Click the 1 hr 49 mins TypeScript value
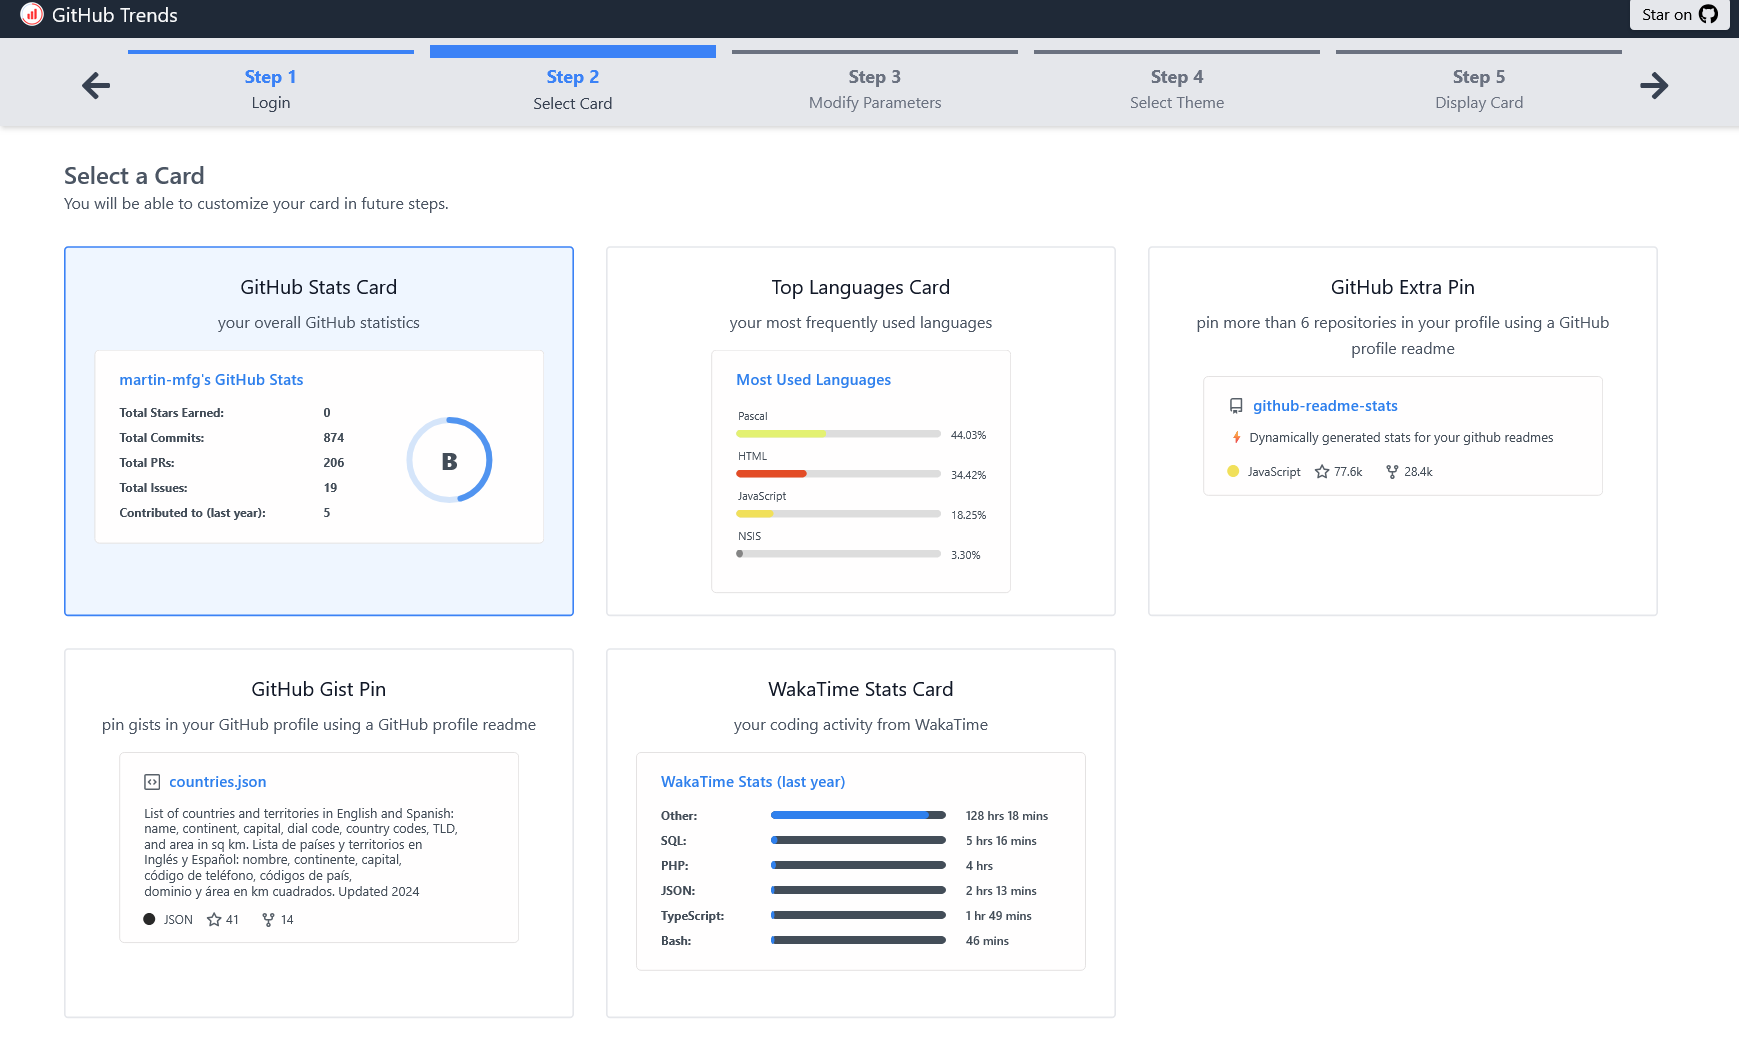Viewport: 1739px width, 1040px height. (998, 916)
